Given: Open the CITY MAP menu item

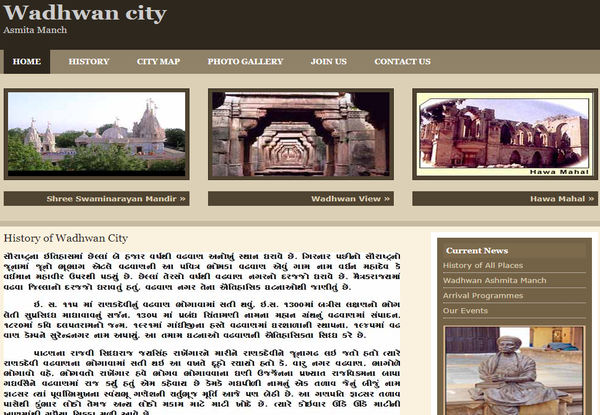Looking at the screenshot, I should [x=158, y=62].
